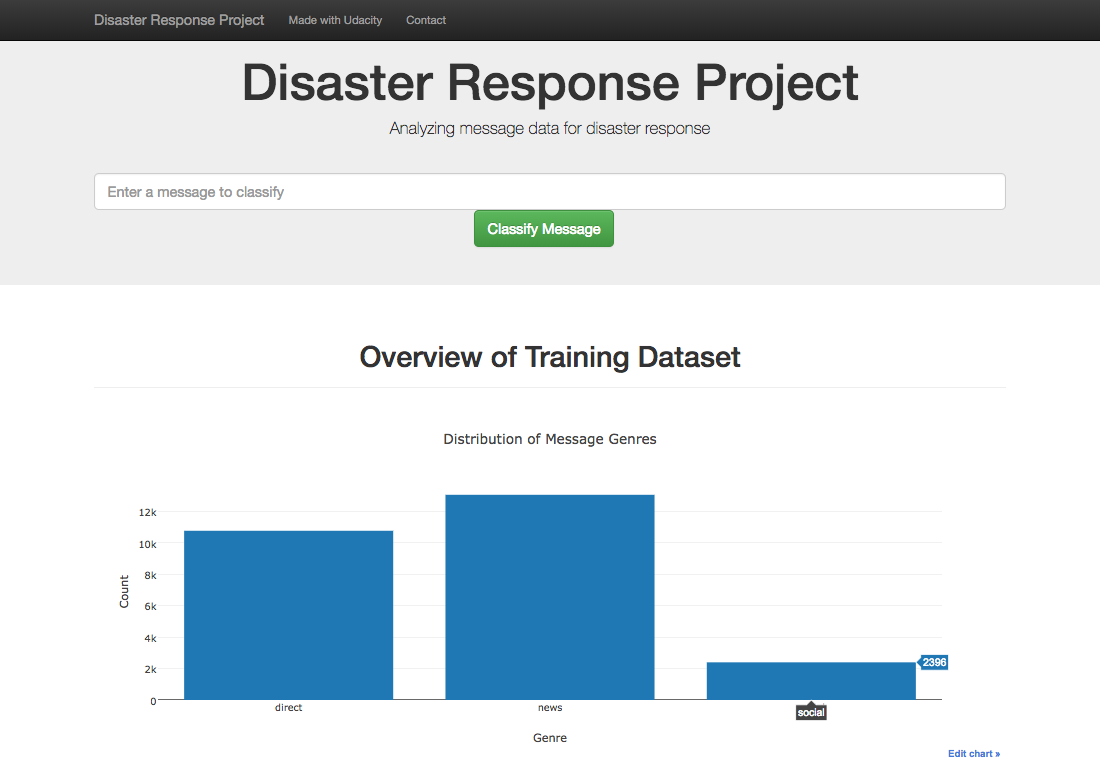Focus the message to classify input field
This screenshot has width=1100, height=775.
pyautogui.click(x=549, y=192)
